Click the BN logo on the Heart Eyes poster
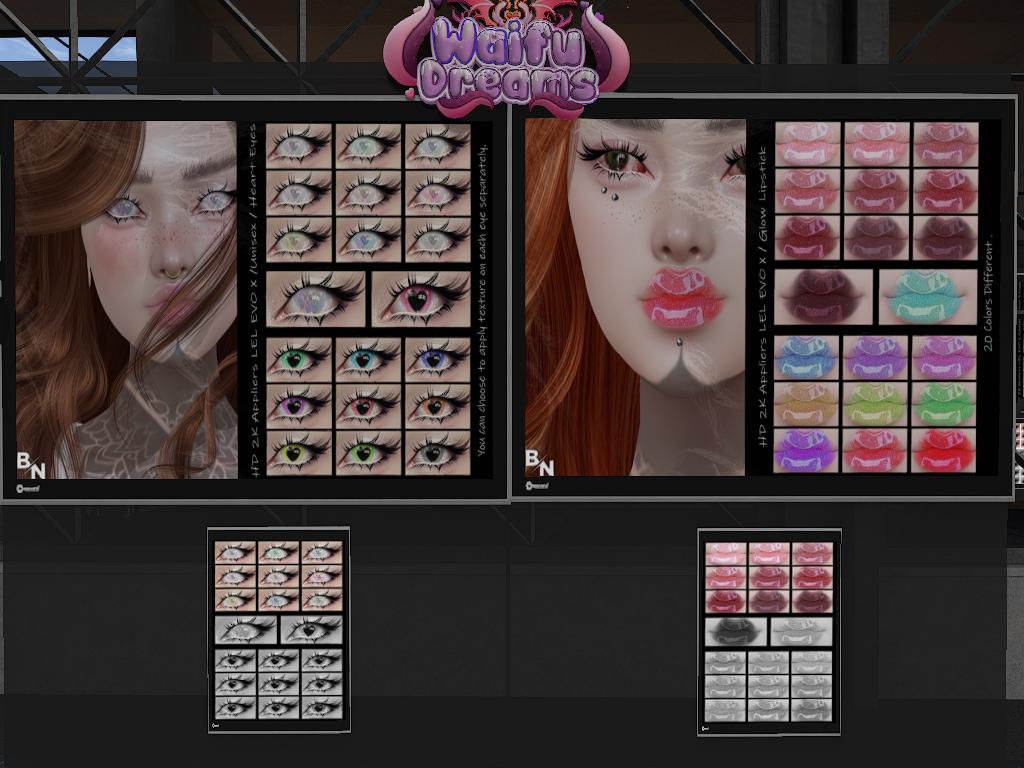 [x=31, y=464]
